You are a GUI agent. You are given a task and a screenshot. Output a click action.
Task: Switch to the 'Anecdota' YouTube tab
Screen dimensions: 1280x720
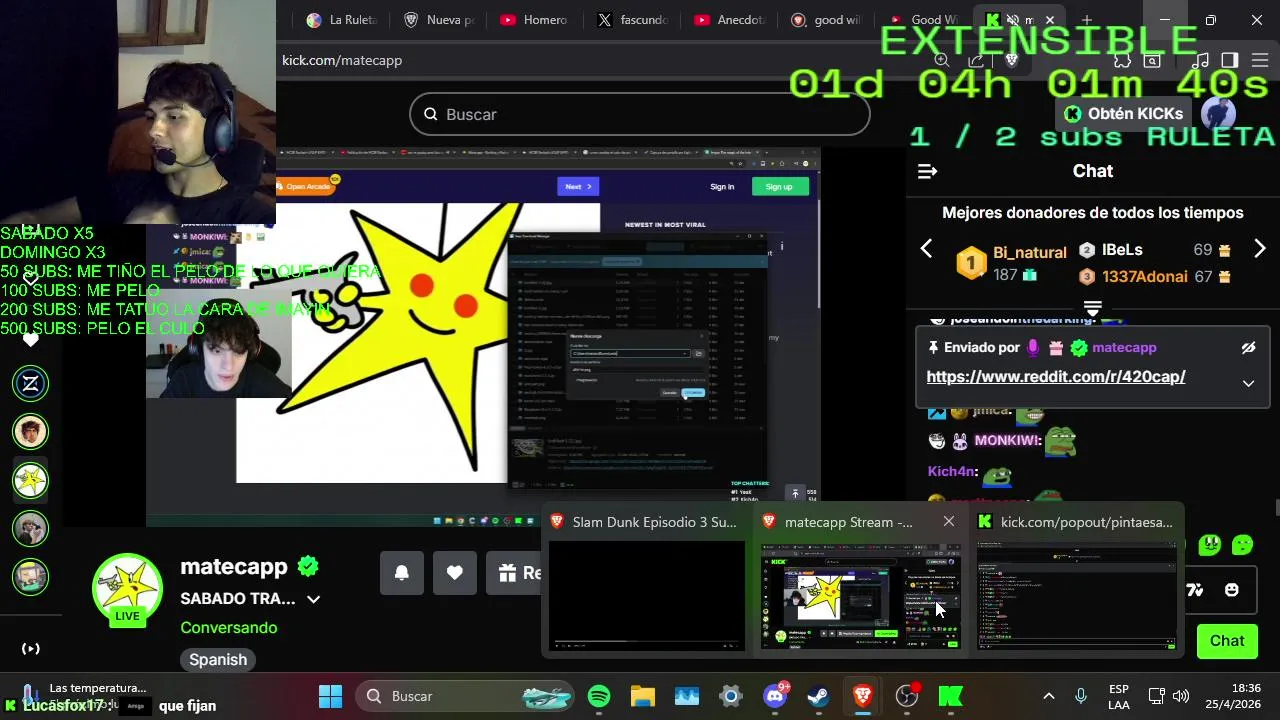[728, 20]
